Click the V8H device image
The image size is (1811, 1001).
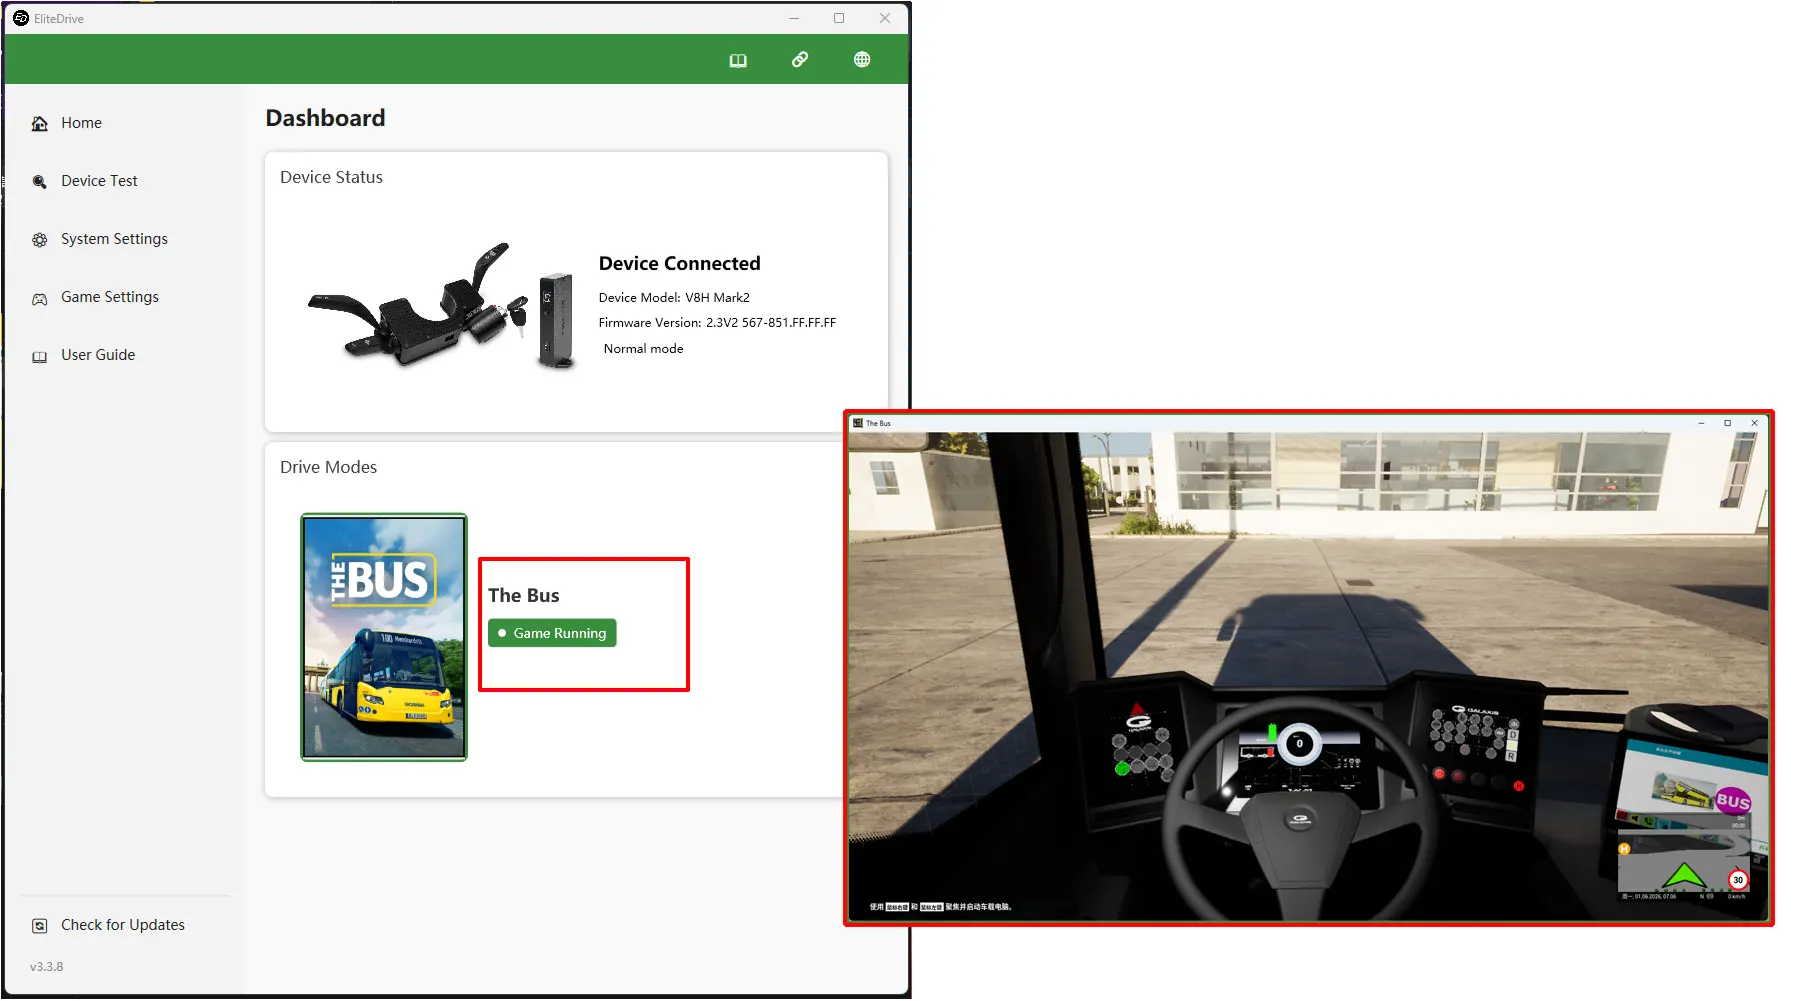443,306
